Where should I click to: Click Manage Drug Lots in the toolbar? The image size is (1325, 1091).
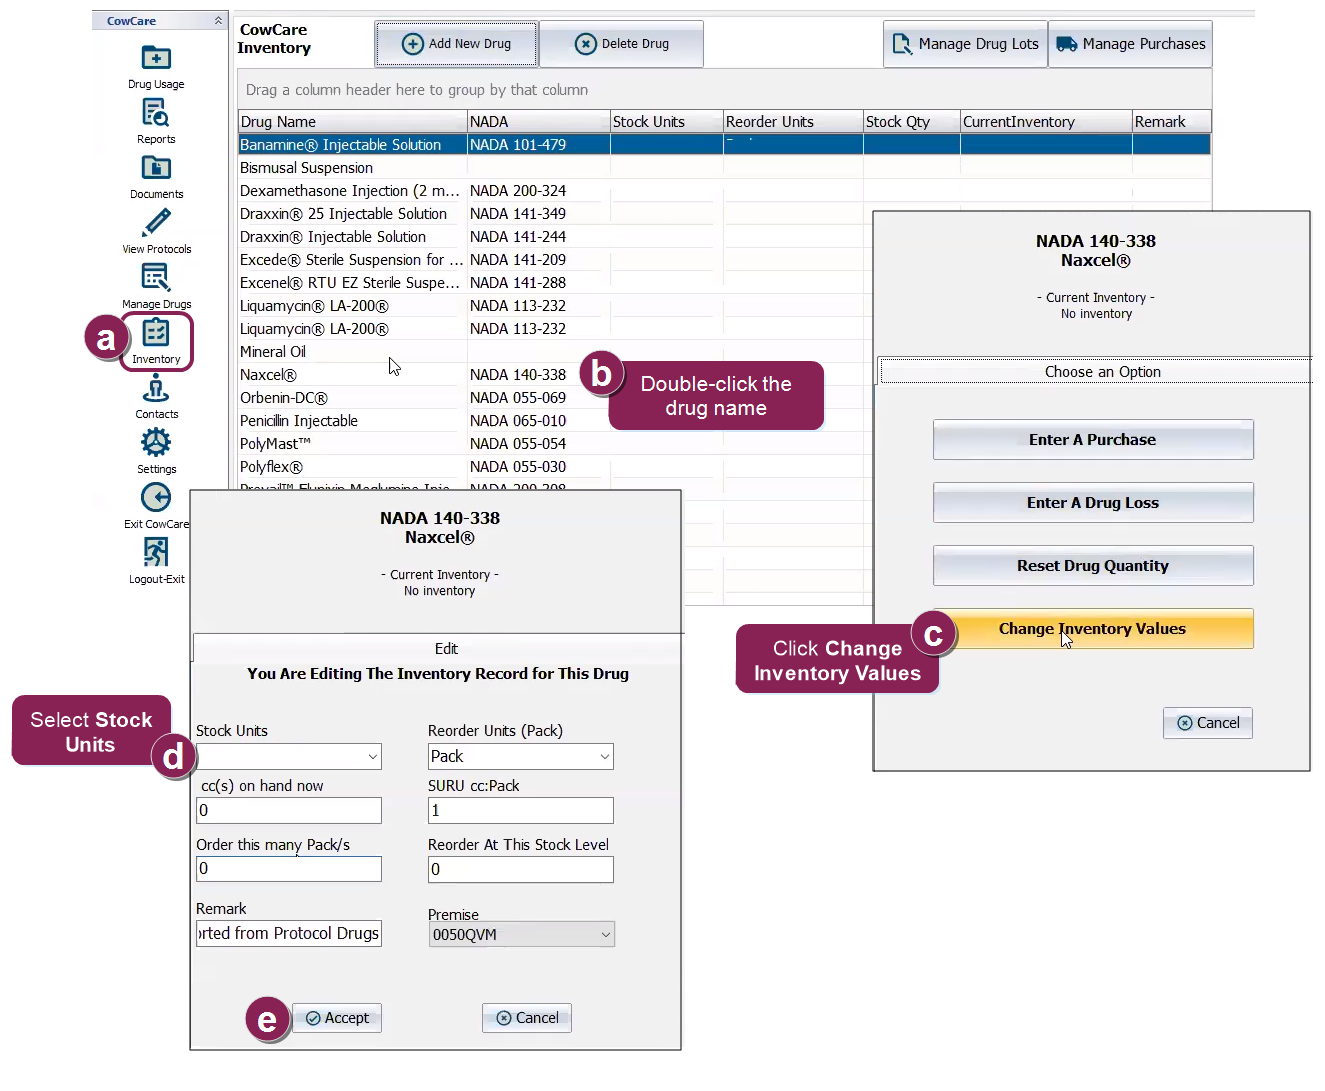coord(965,44)
